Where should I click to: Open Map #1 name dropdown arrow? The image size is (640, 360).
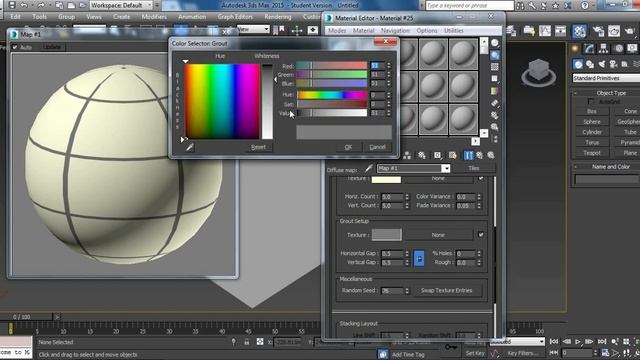click(446, 169)
